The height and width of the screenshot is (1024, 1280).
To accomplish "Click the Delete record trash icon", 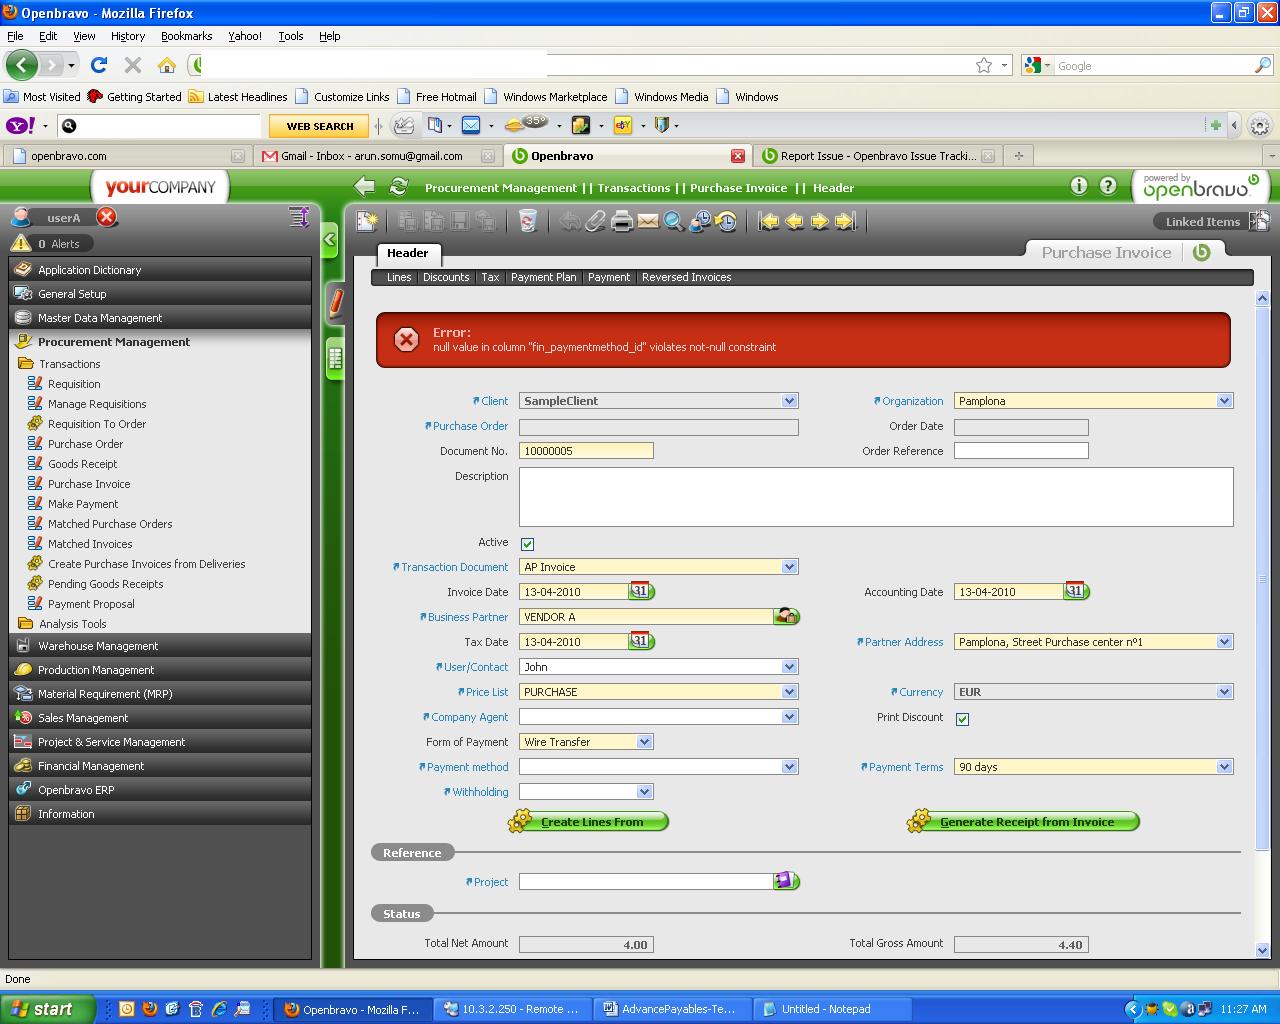I will (528, 221).
